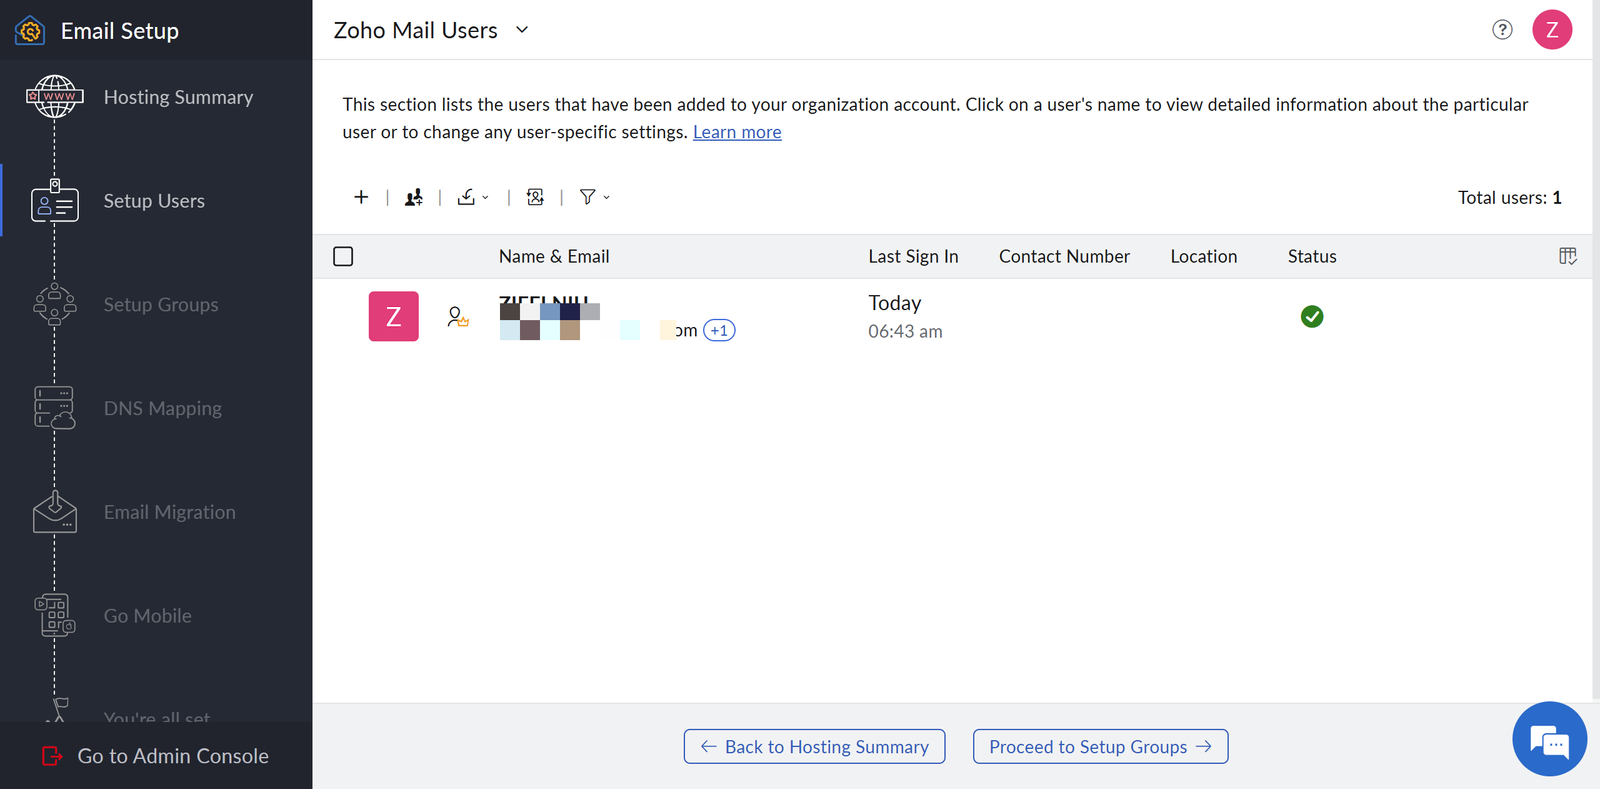Click the user's pink Z avatar in the row
Viewport: 1600px width, 789px height.
[394, 317]
